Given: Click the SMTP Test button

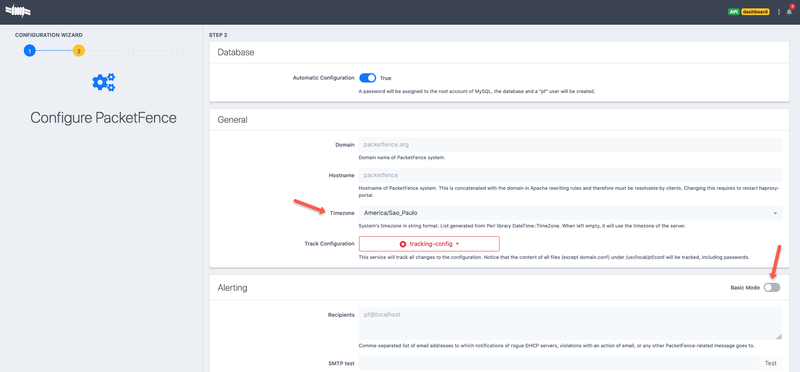Looking at the screenshot, I should 770,363.
